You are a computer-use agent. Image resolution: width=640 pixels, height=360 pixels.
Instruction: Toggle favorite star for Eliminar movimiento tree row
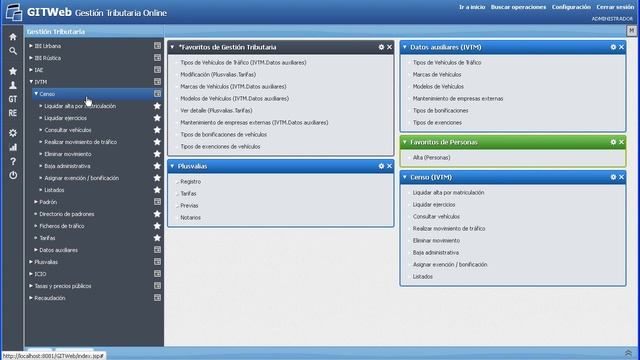[157, 154]
